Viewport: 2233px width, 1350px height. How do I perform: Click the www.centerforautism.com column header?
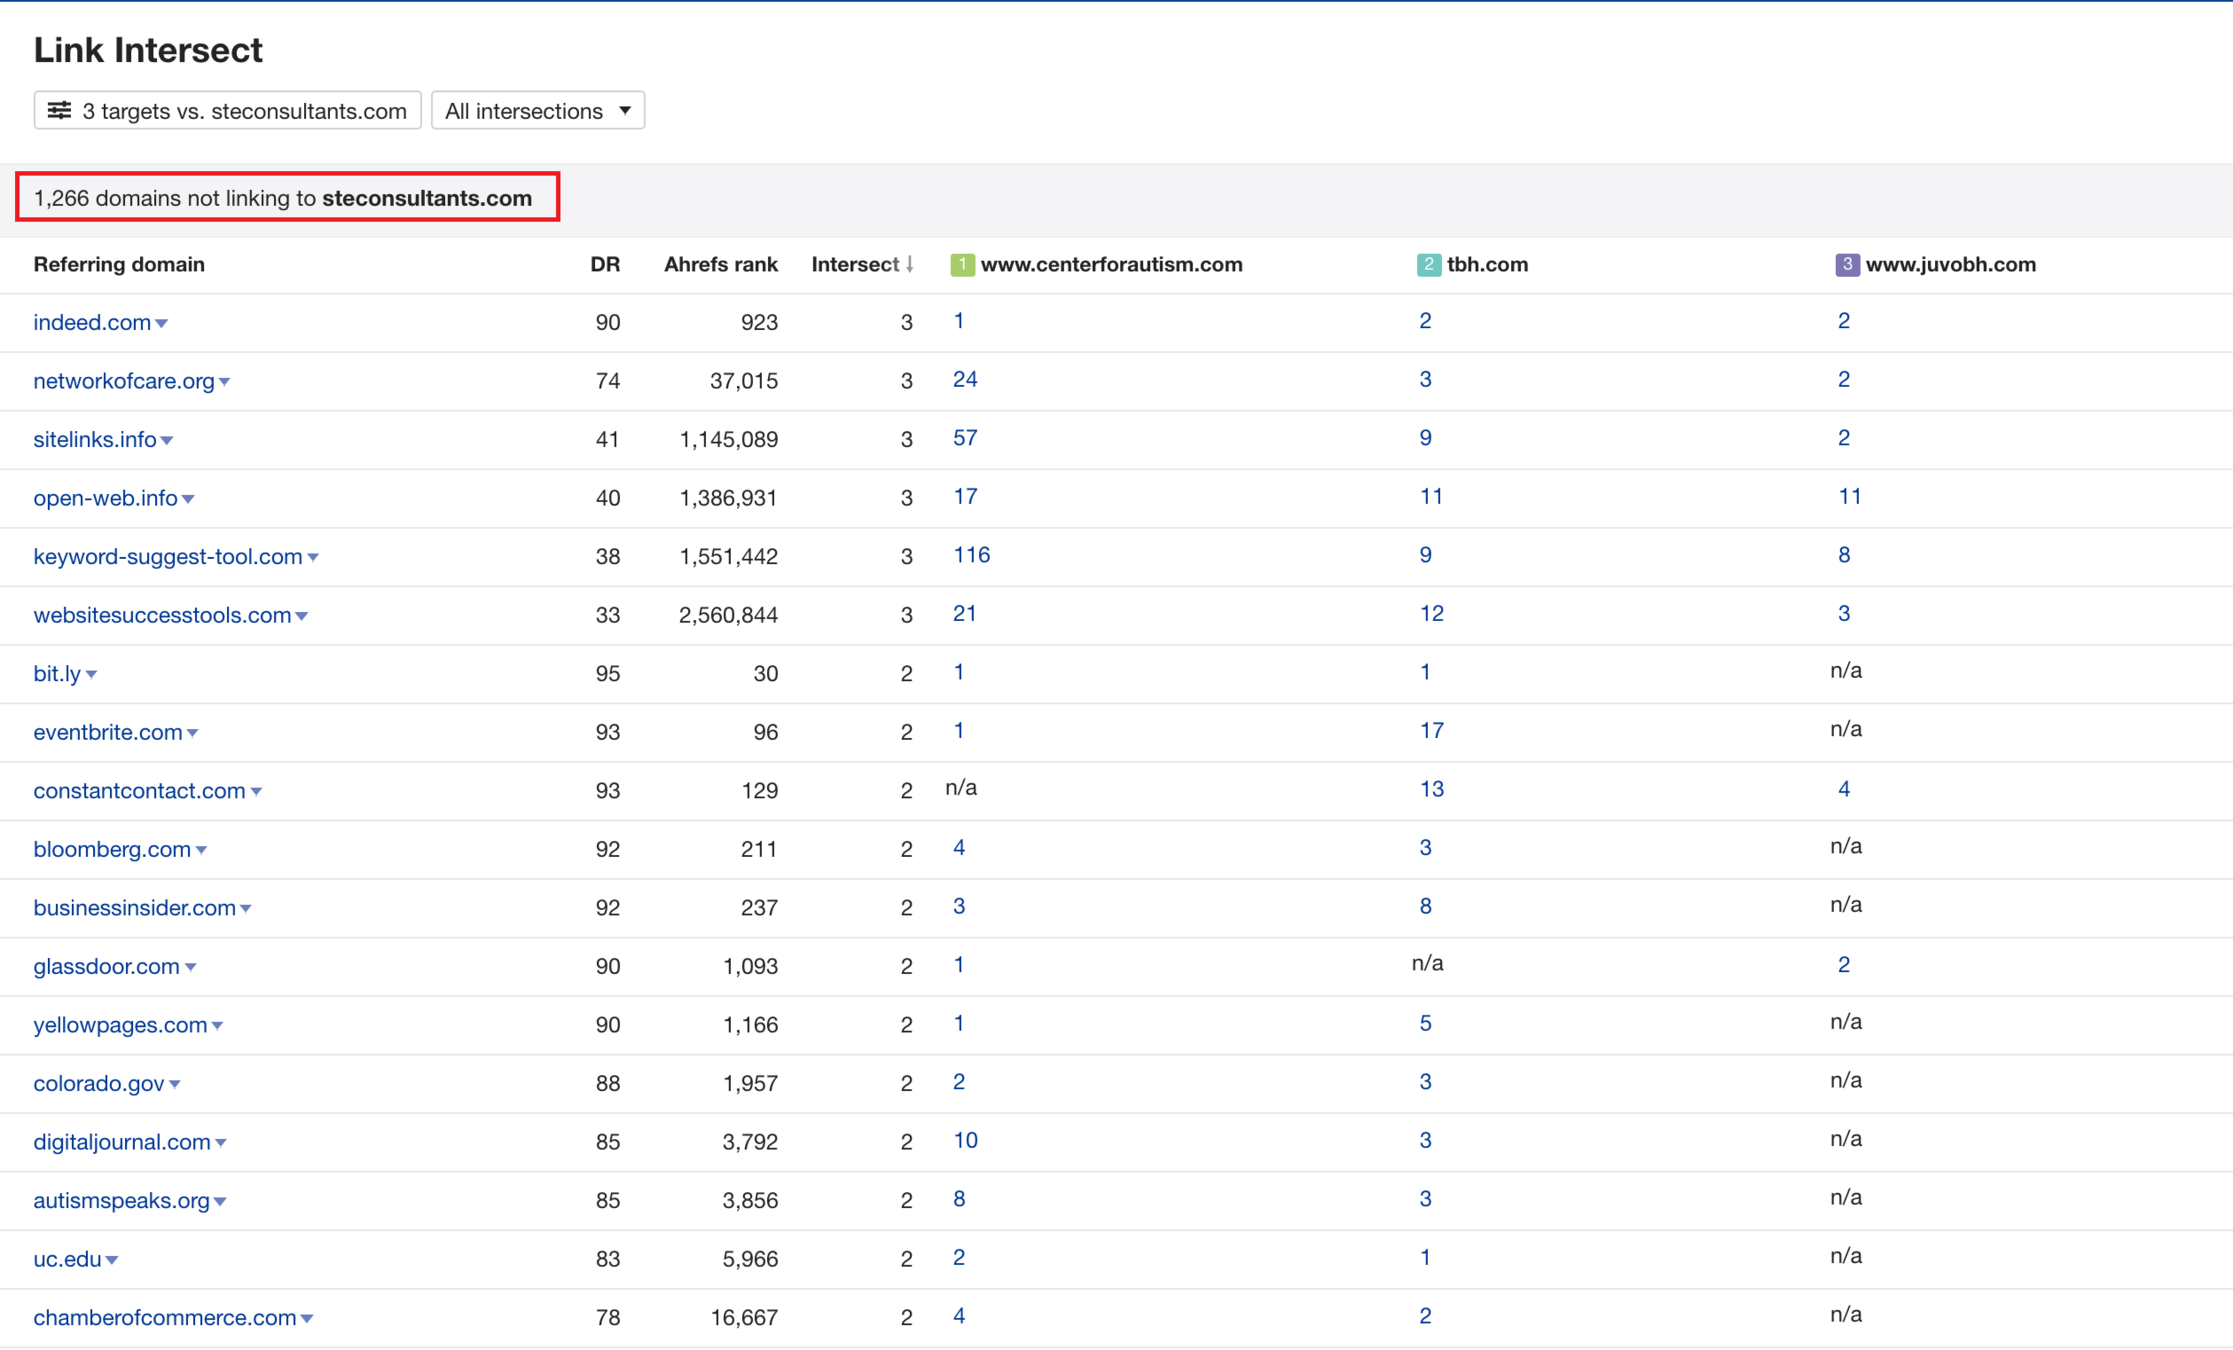(x=1111, y=265)
